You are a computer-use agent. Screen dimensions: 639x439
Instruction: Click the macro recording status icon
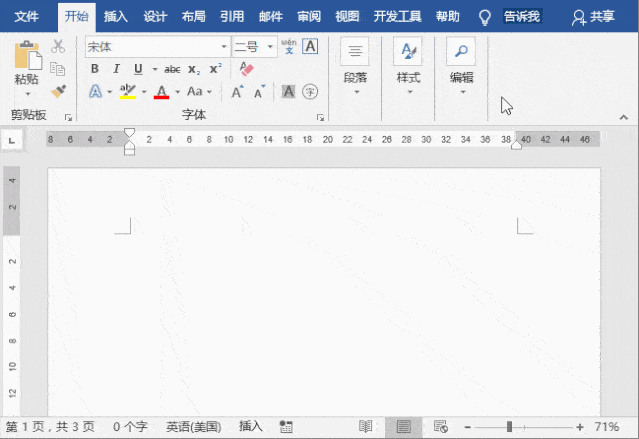[286, 427]
